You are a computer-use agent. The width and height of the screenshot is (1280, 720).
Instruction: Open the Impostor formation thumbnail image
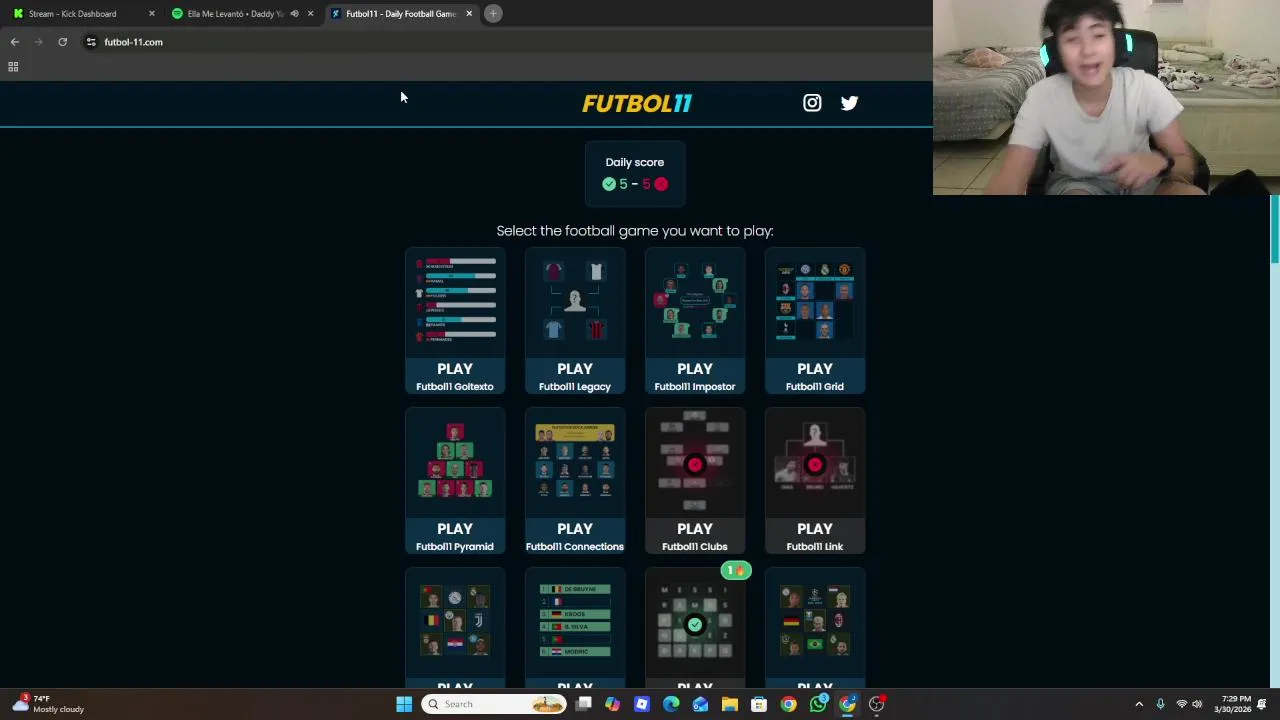point(695,302)
